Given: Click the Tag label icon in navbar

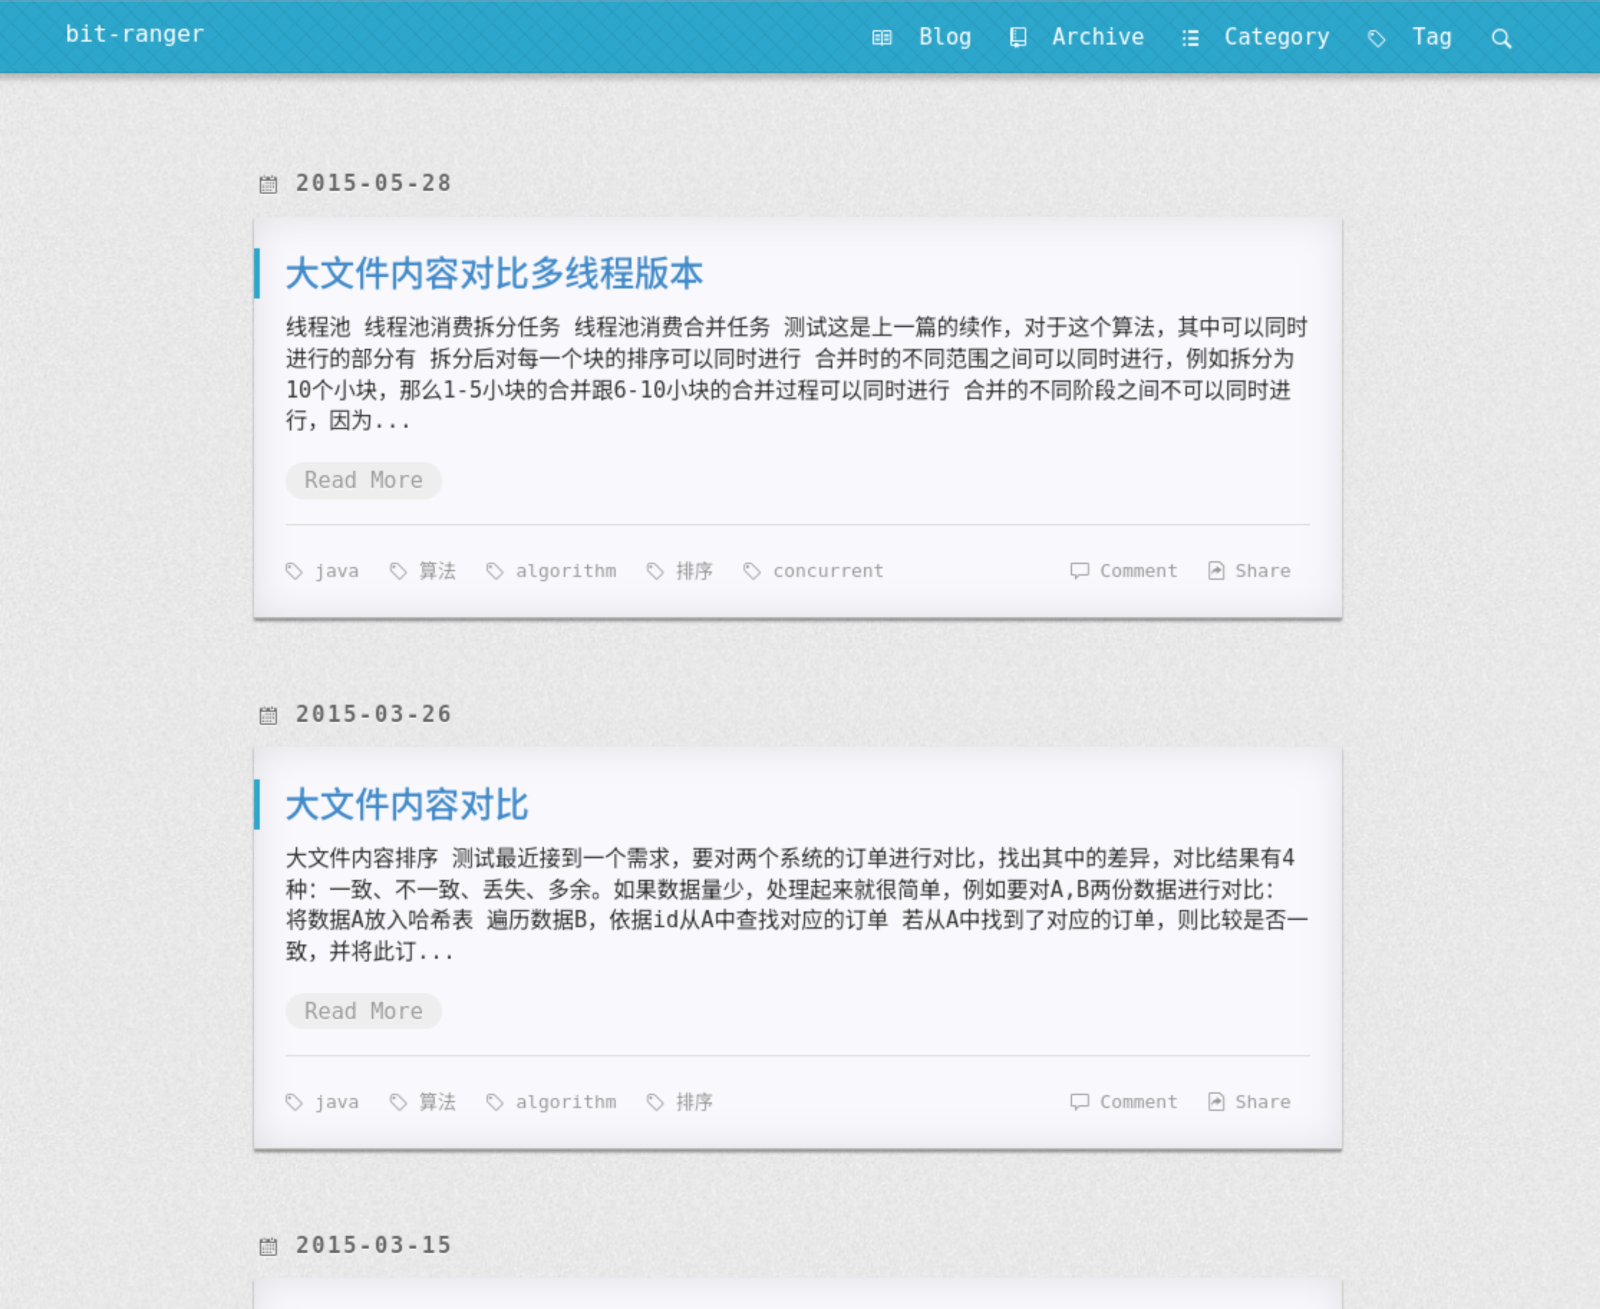Looking at the screenshot, I should [x=1377, y=38].
